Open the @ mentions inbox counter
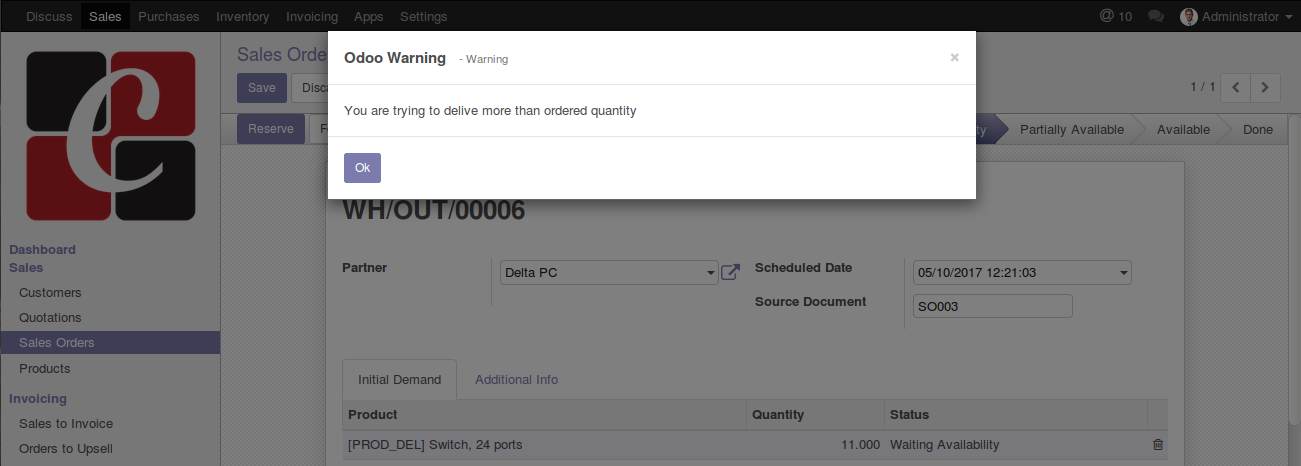1301x466 pixels. coord(1115,16)
